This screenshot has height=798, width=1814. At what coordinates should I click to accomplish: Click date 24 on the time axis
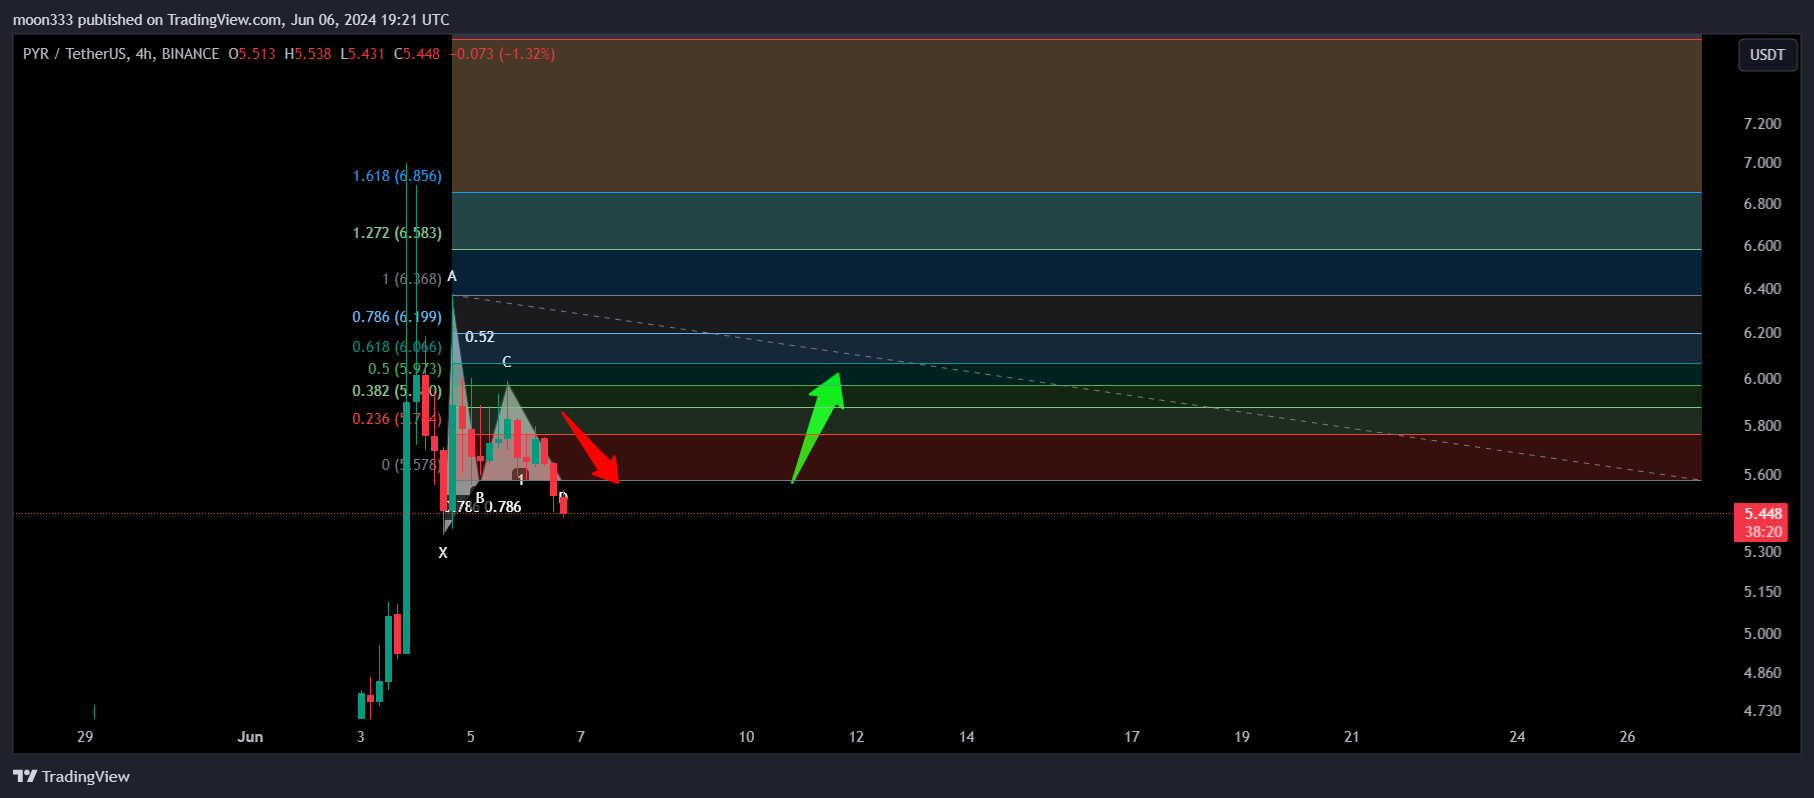pos(1517,737)
